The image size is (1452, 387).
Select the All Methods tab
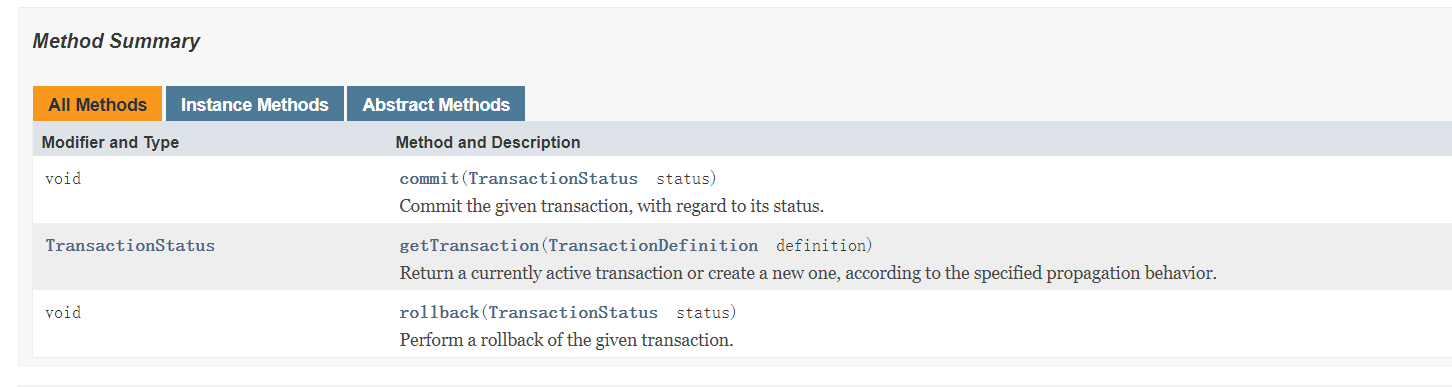(x=97, y=104)
